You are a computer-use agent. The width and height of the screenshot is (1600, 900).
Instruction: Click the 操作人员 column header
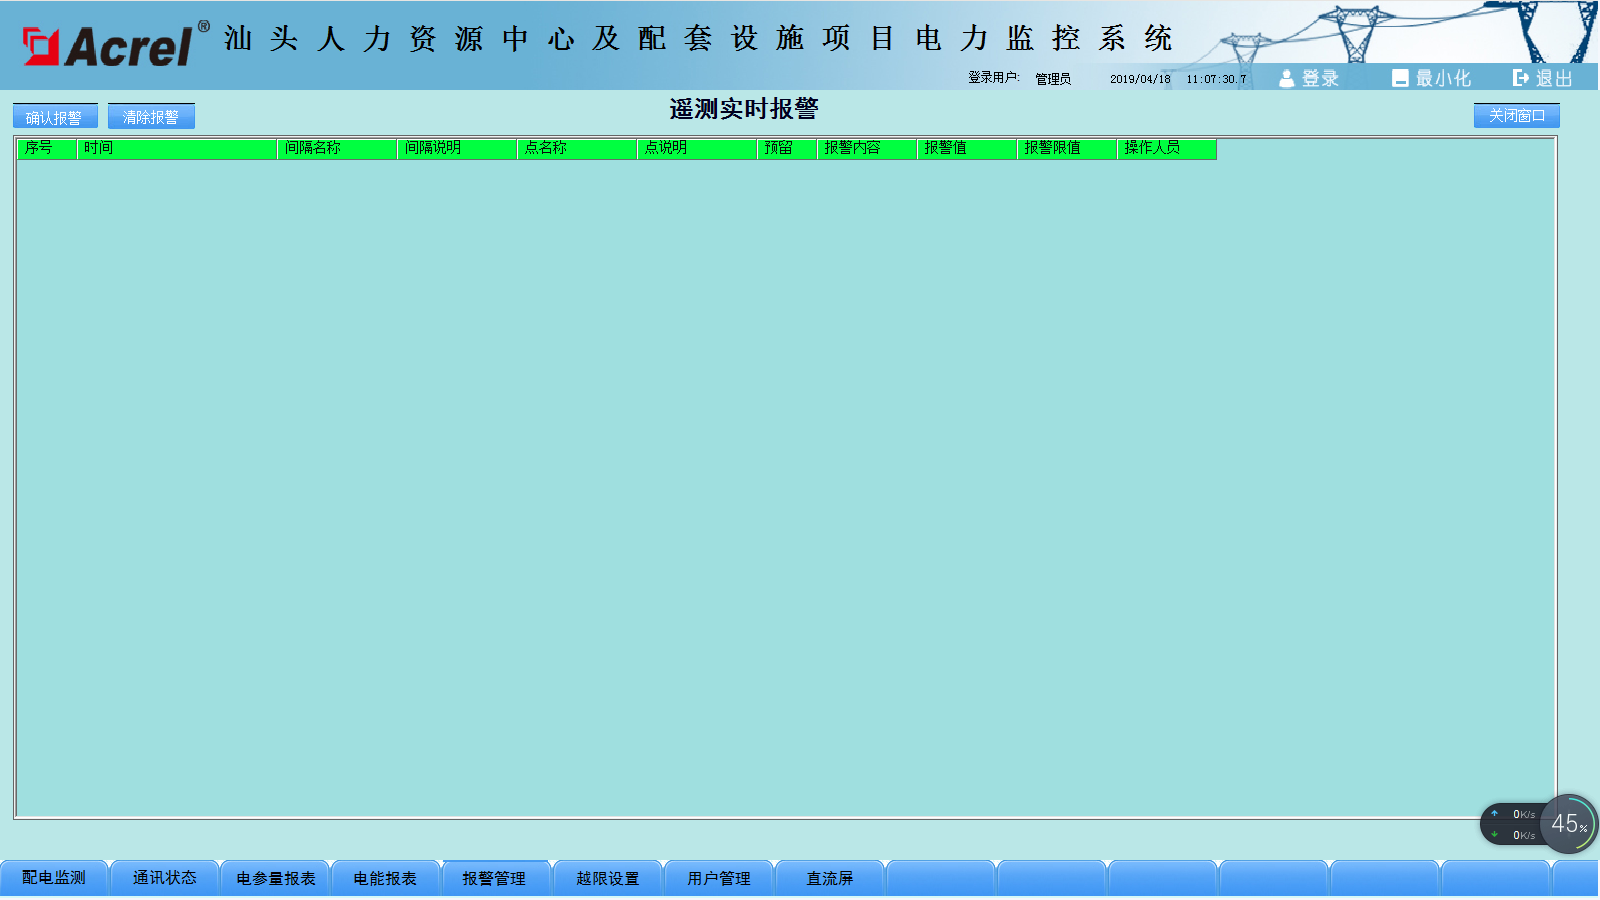1166,148
